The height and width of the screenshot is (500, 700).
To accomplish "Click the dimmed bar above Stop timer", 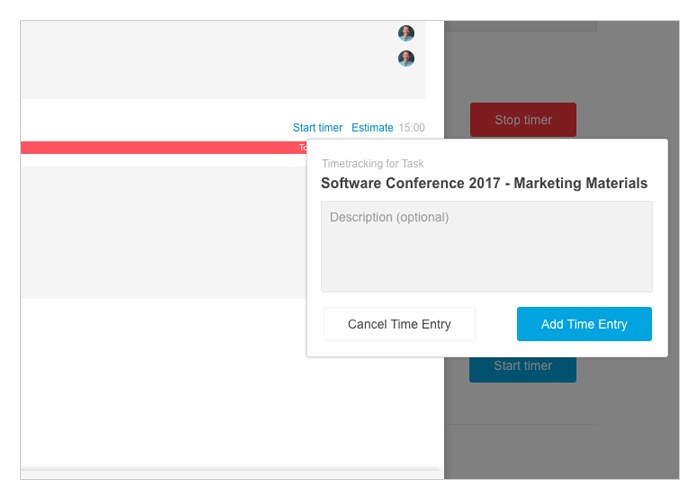I will (x=521, y=26).
